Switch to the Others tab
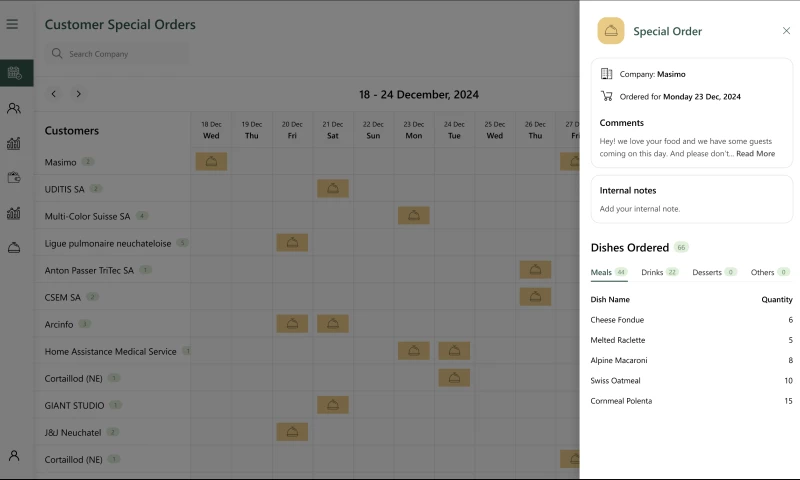 click(770, 272)
